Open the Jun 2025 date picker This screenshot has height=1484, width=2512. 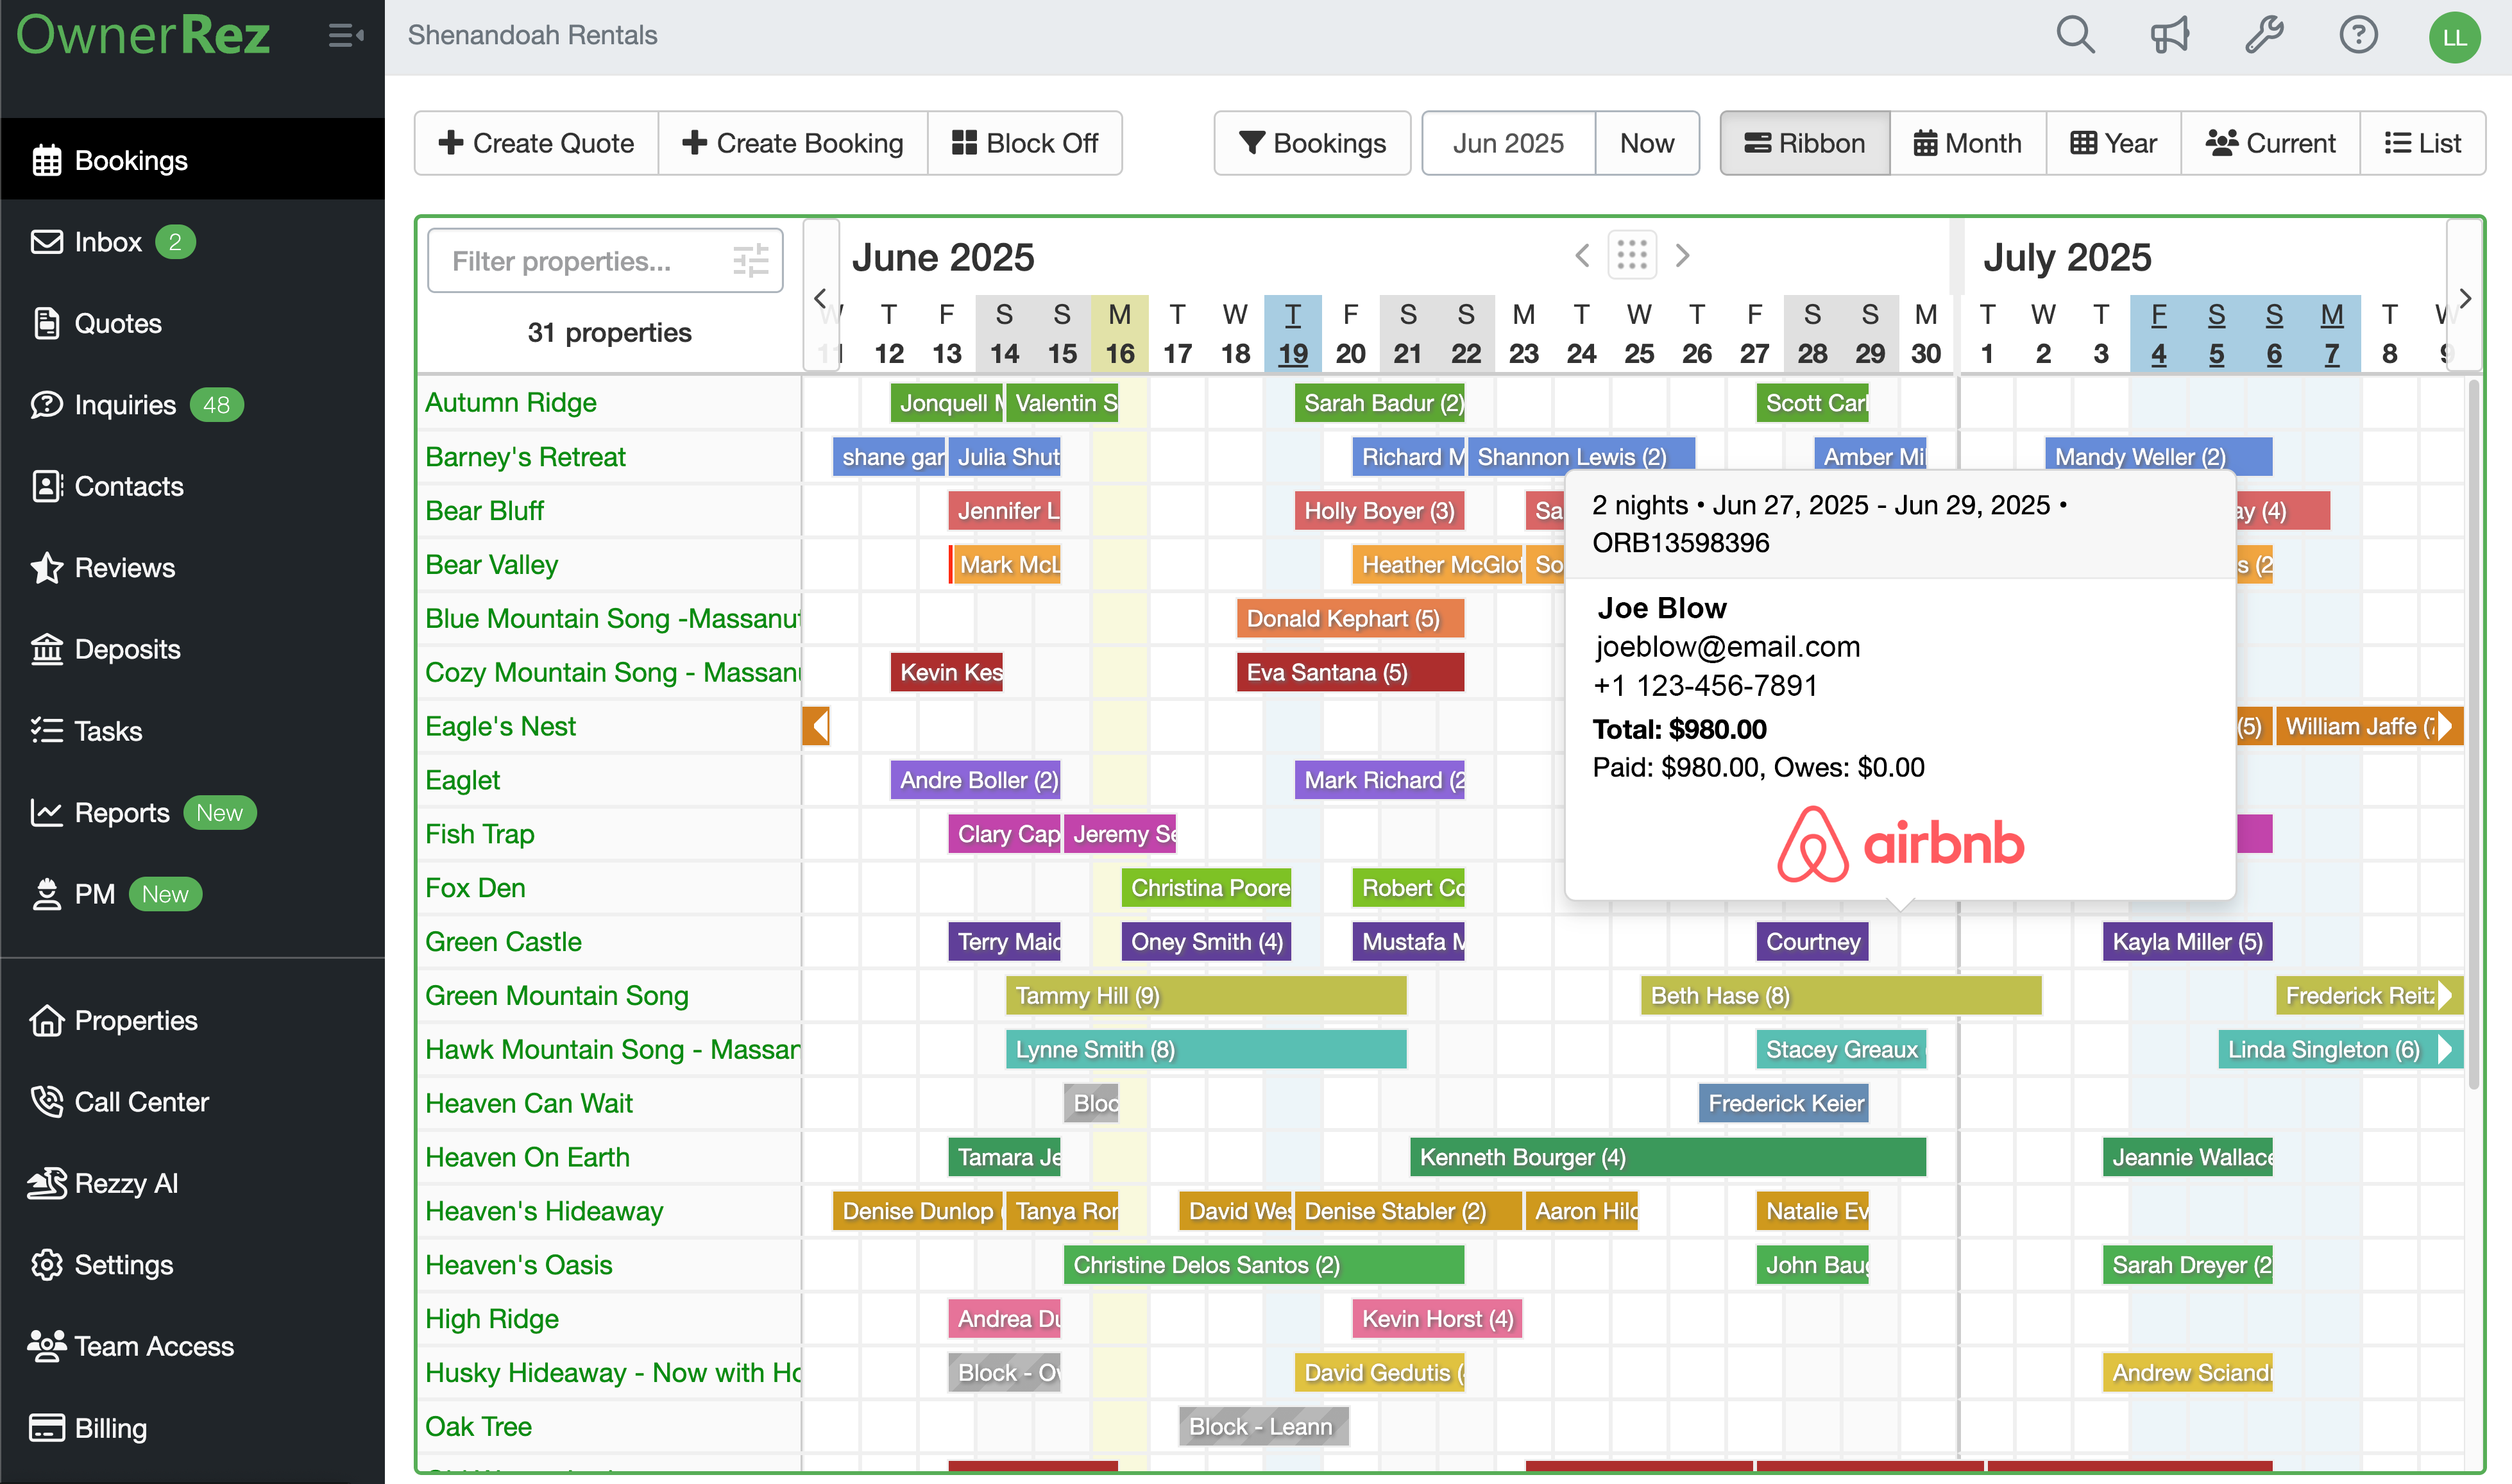tap(1508, 143)
